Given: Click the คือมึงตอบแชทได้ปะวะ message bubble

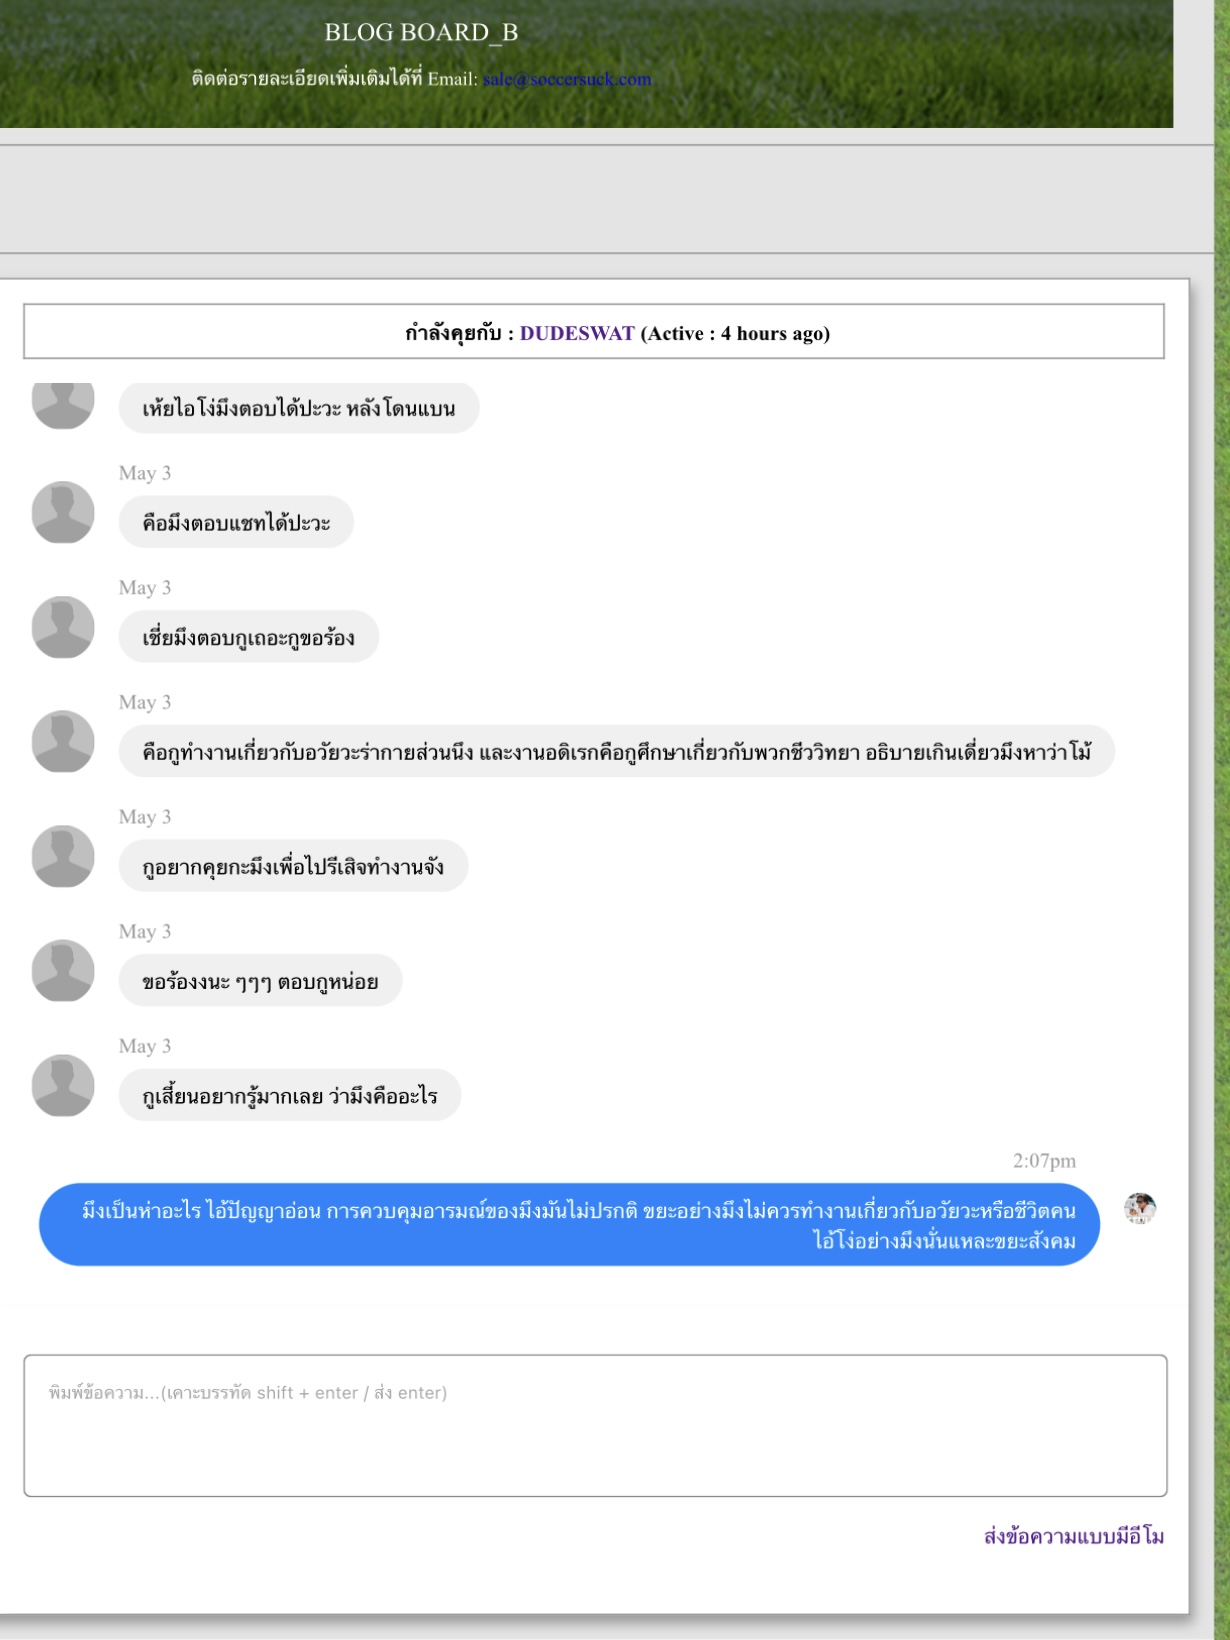Looking at the screenshot, I should point(236,522).
